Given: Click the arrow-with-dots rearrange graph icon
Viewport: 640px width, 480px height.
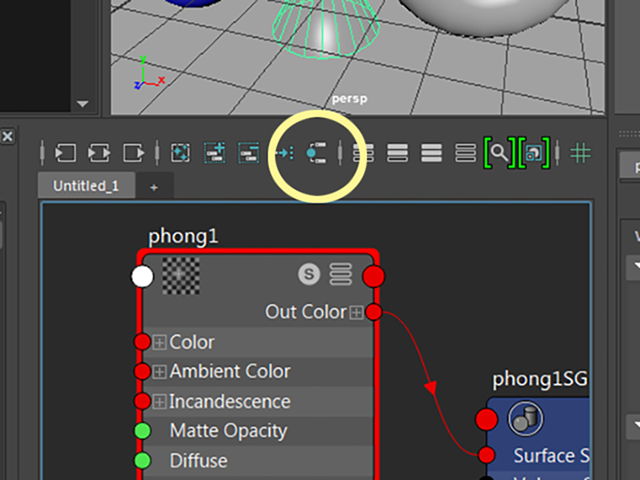Looking at the screenshot, I should pyautogui.click(x=284, y=153).
